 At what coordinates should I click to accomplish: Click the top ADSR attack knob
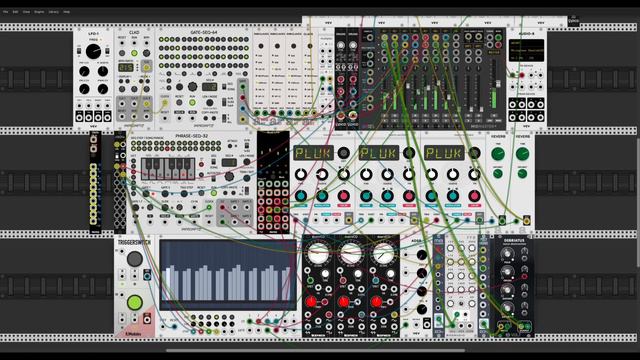(x=421, y=255)
